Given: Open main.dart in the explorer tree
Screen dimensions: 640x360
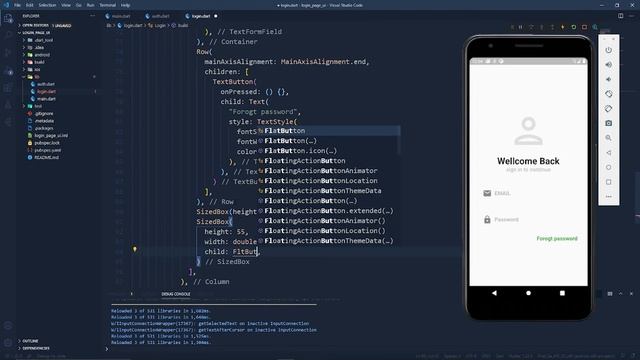Looking at the screenshot, I should [46, 99].
